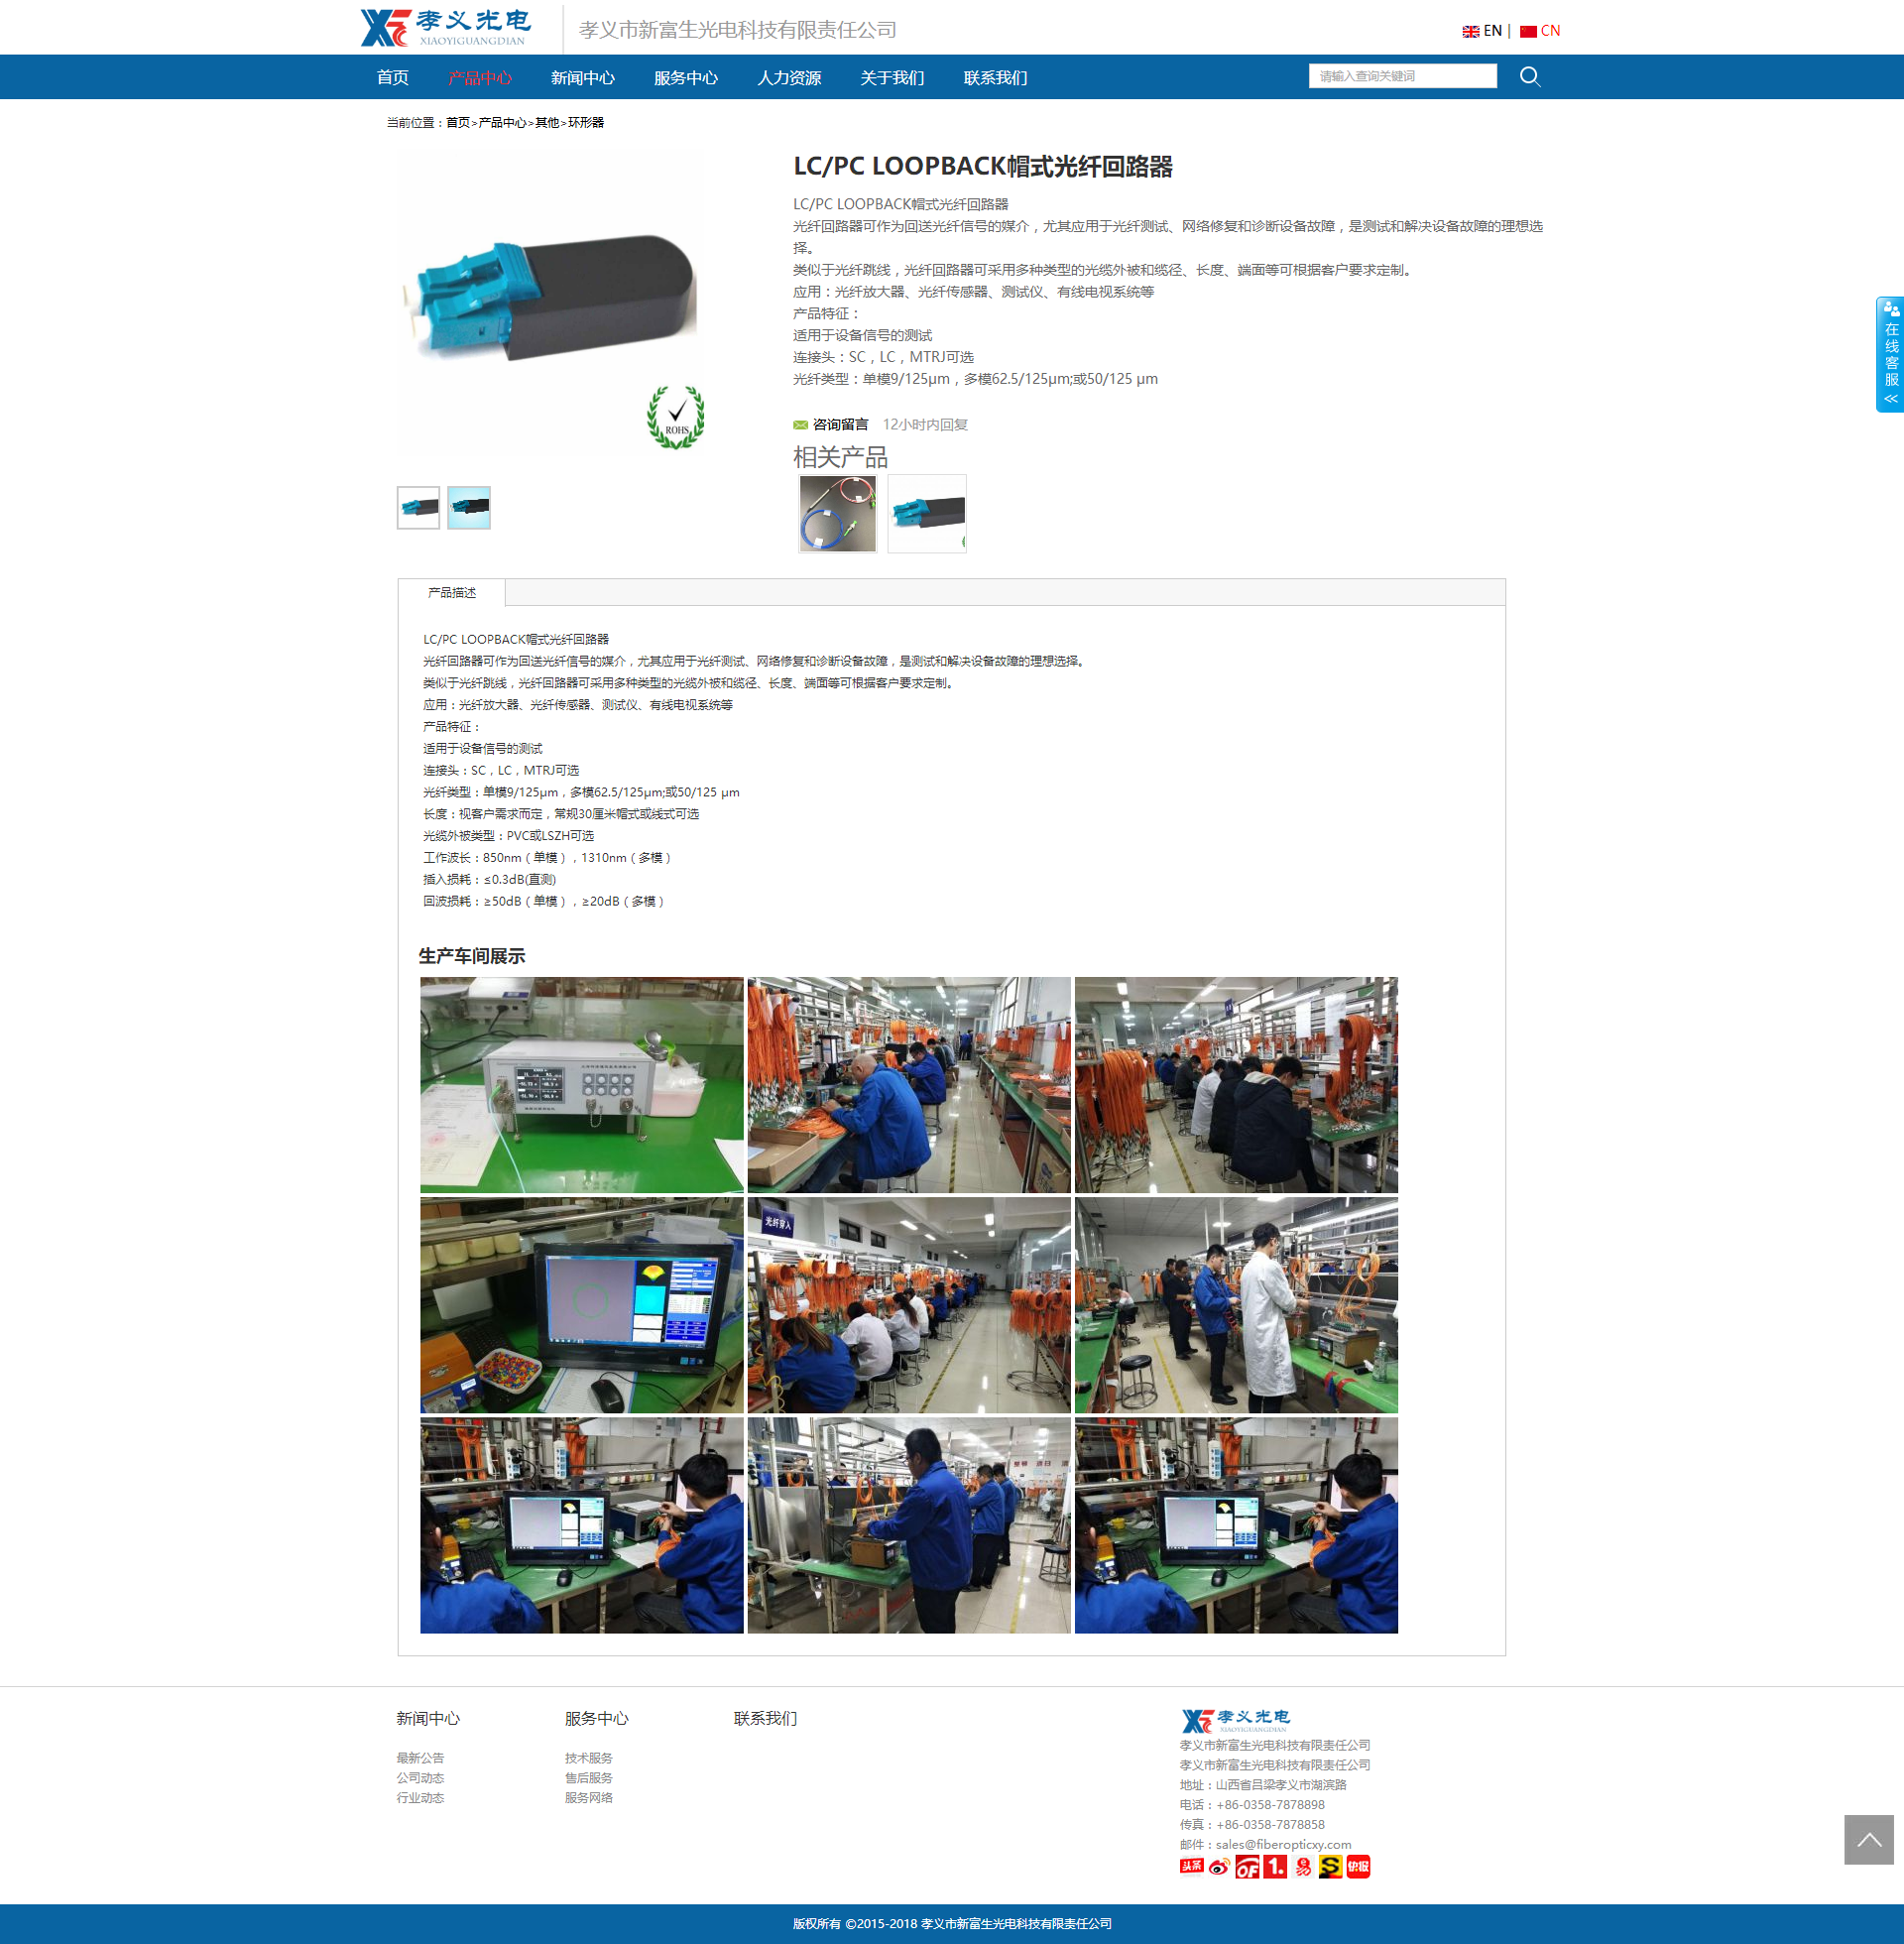Viewport: 1904px width, 1944px height.
Task: Open the 新闻中心 nav menu item
Action: pyautogui.click(x=583, y=77)
